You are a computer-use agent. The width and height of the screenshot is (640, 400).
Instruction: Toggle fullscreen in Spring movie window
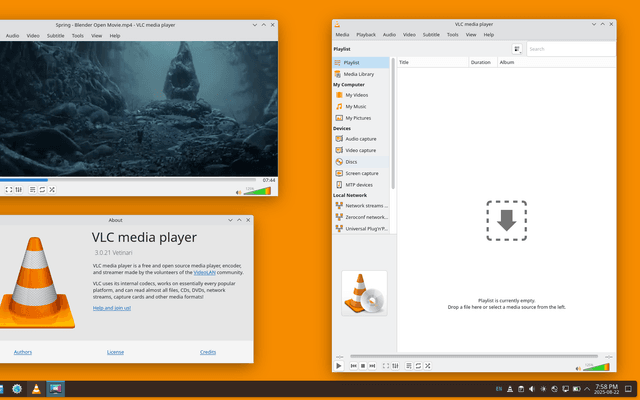[9, 189]
